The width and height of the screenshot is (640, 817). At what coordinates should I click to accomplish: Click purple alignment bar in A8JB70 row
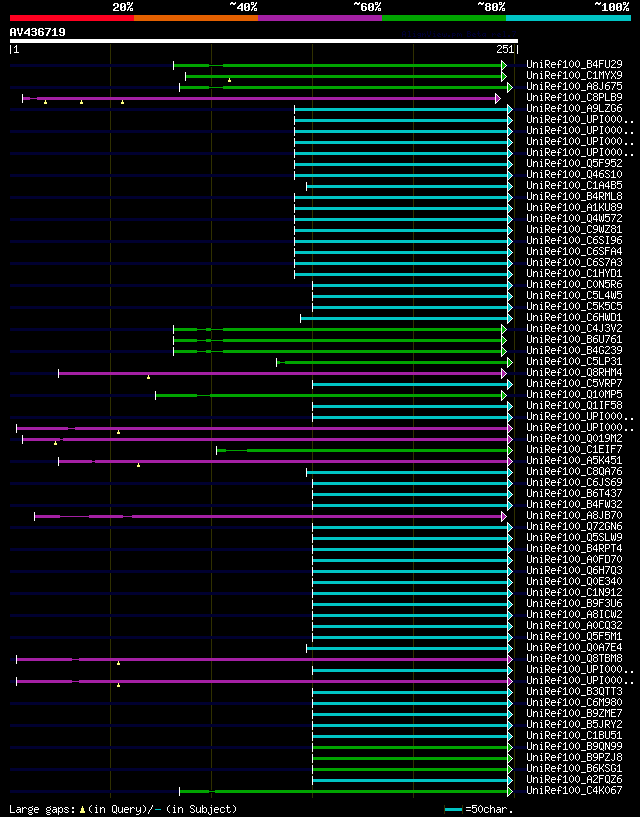click(x=269, y=516)
